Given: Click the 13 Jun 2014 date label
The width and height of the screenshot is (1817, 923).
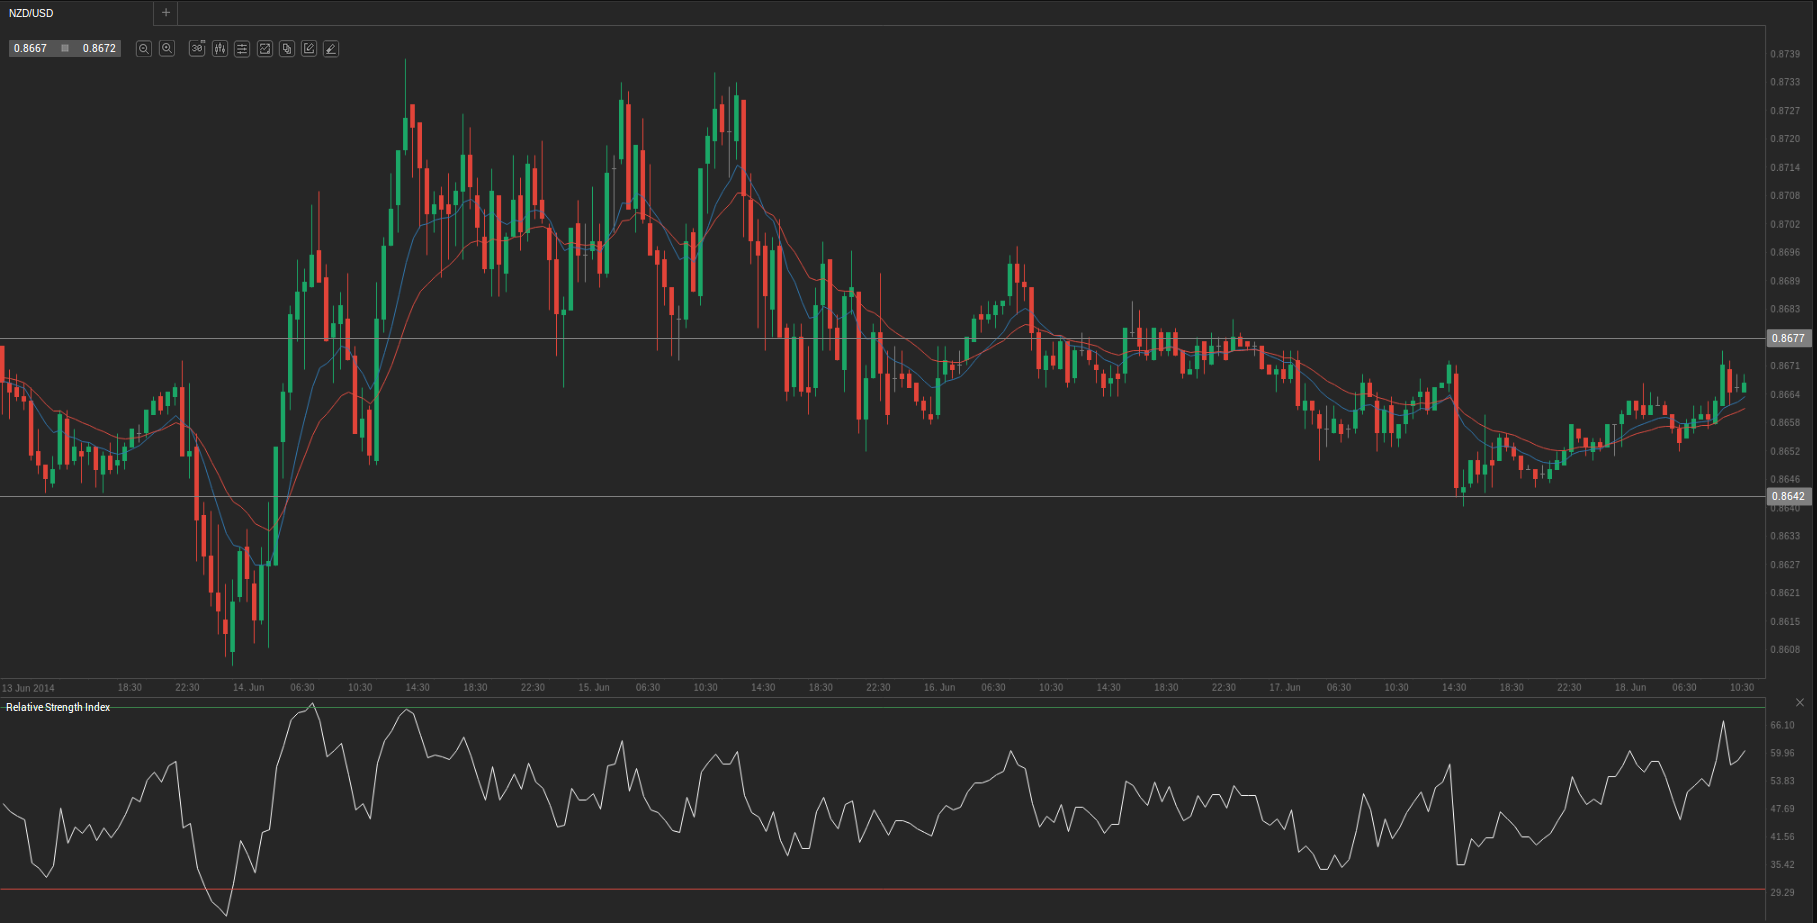Looking at the screenshot, I should 28,688.
